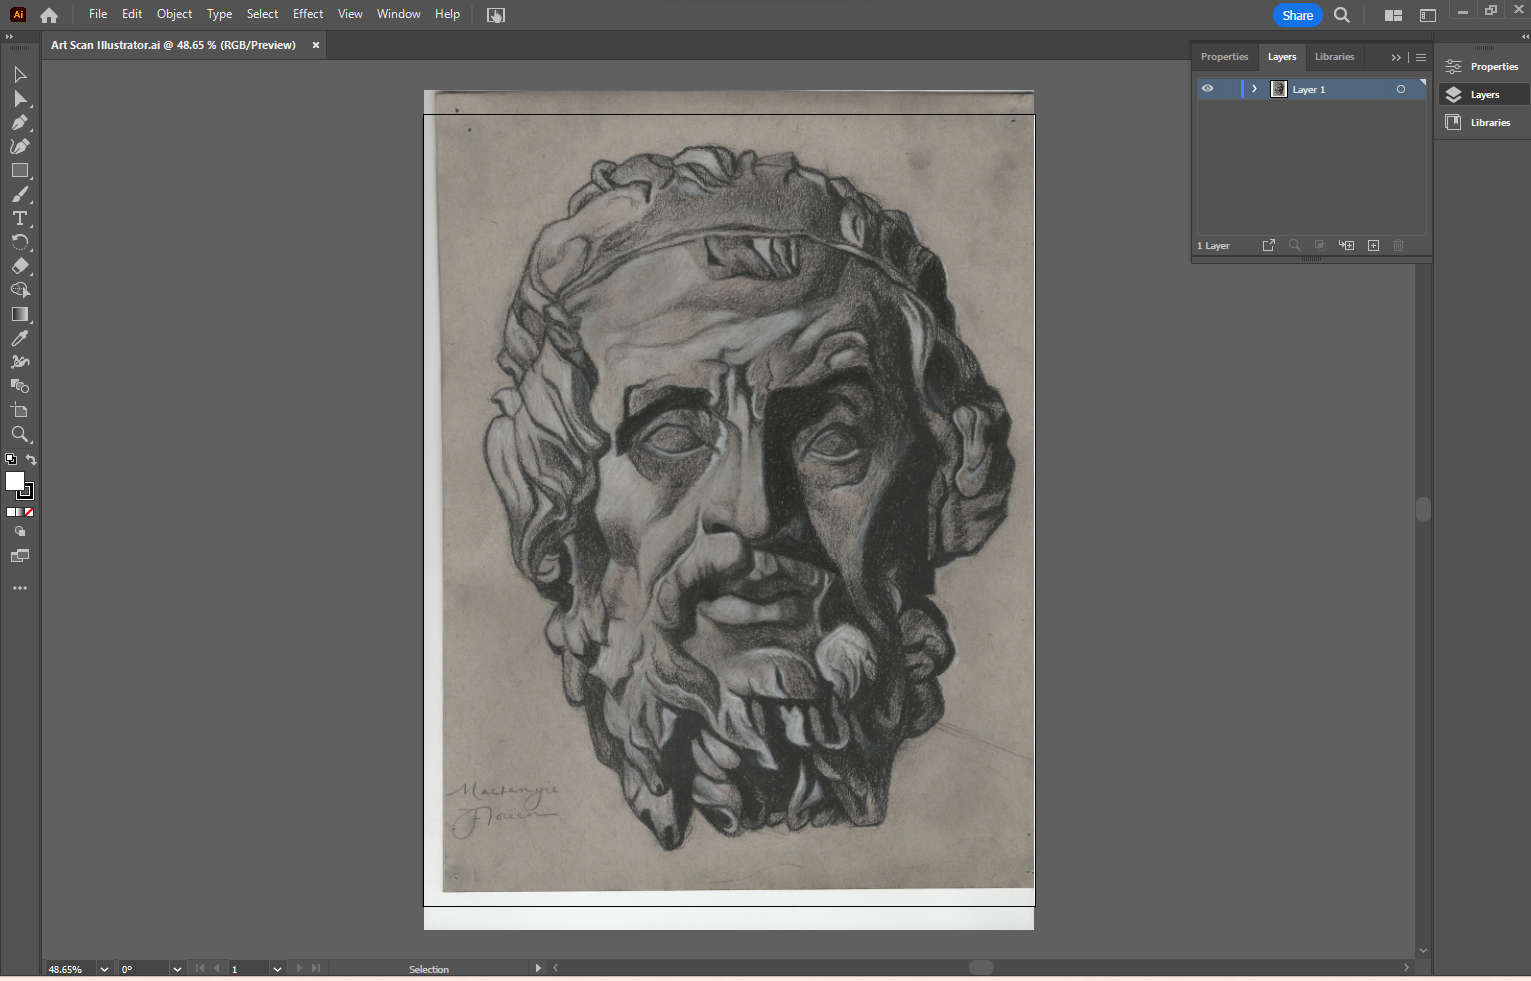This screenshot has height=981, width=1531.
Task: Collapse the panel group with double arrows
Action: coord(1396,57)
